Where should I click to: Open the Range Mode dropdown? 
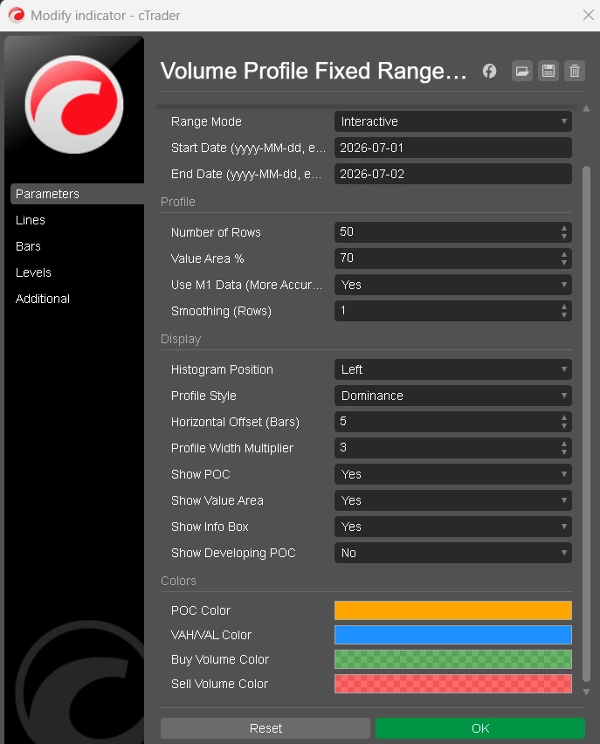pos(453,121)
